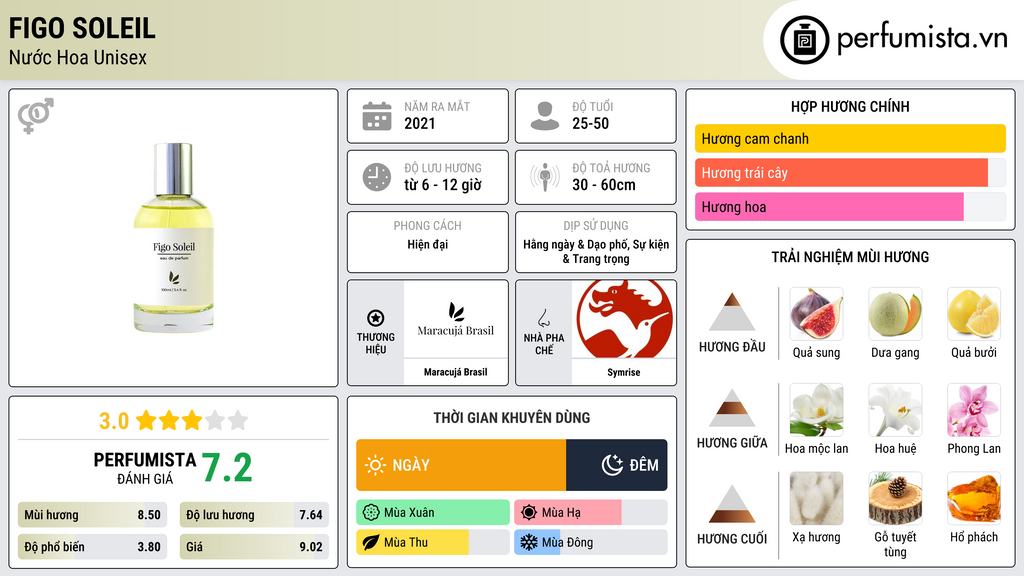Click the green Perfumista score 7.2
This screenshot has width=1024, height=576.
tap(227, 468)
